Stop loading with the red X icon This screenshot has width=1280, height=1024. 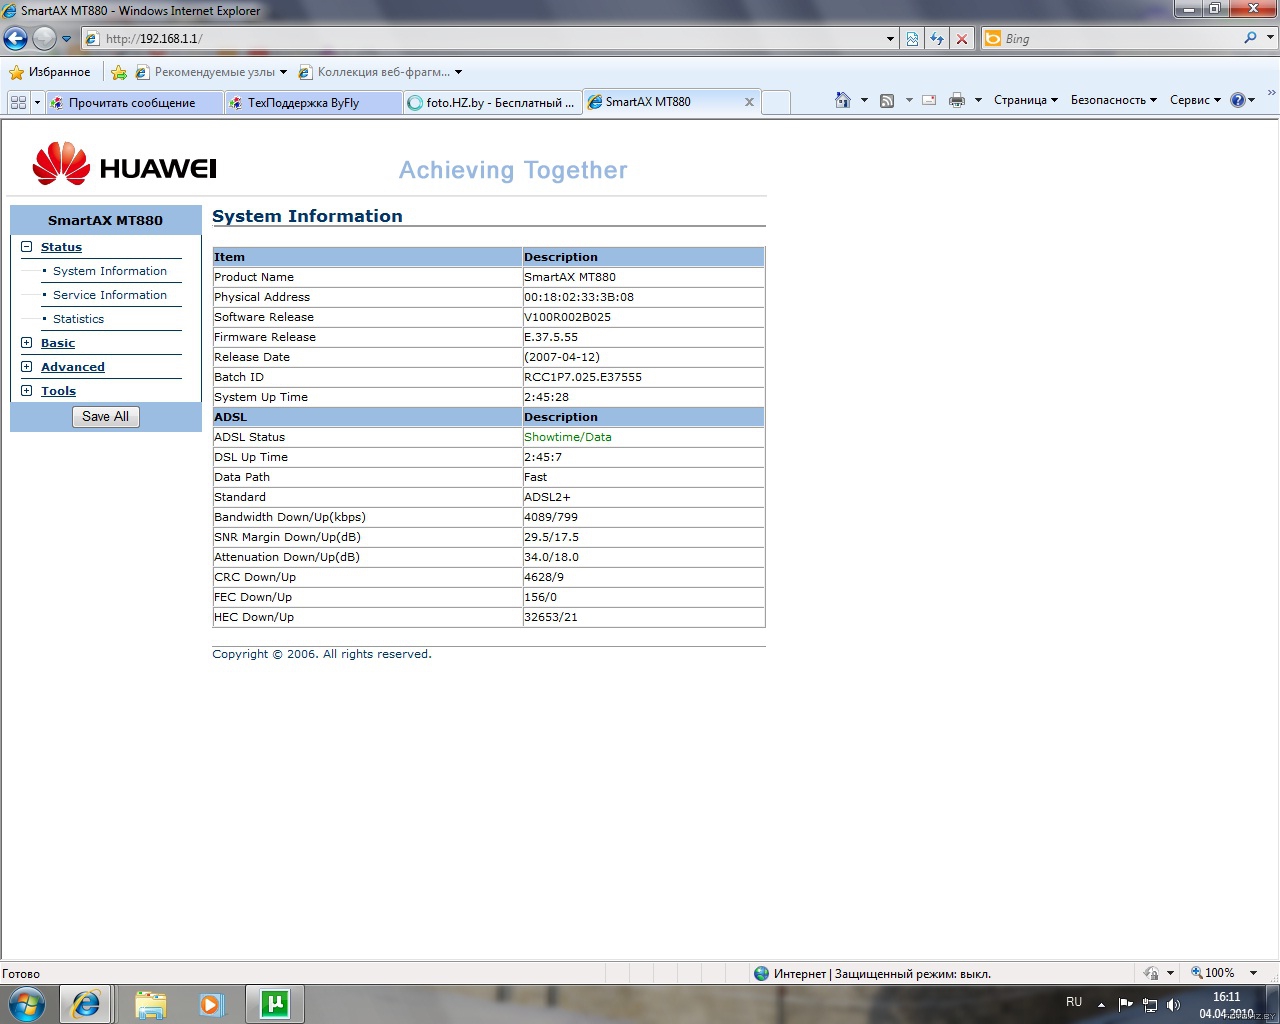pos(962,39)
